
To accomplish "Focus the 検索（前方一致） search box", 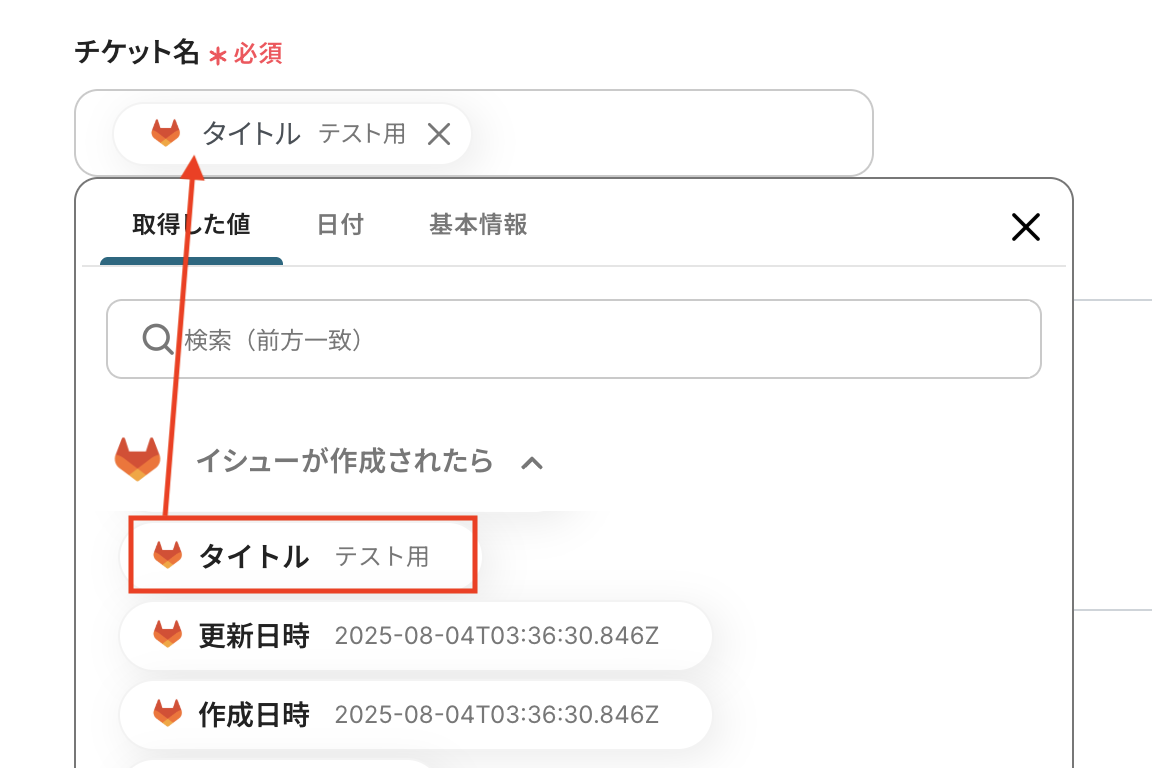I will 600,340.
